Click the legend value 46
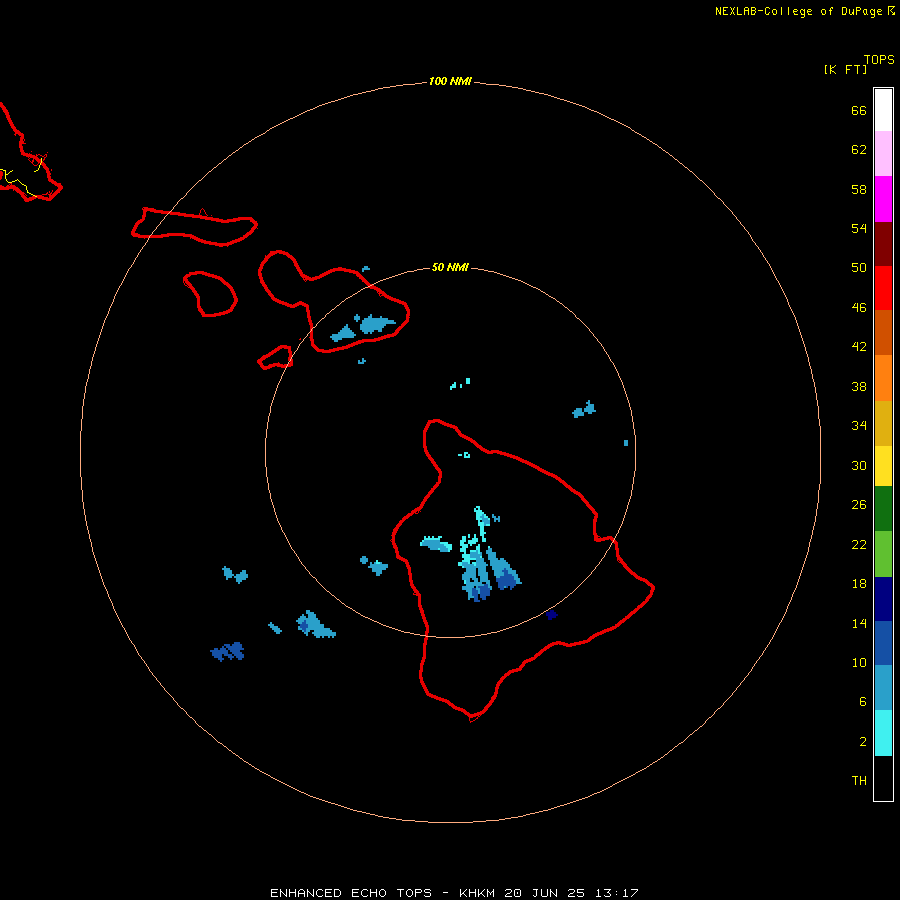Viewport: 900px width, 900px height. (859, 307)
